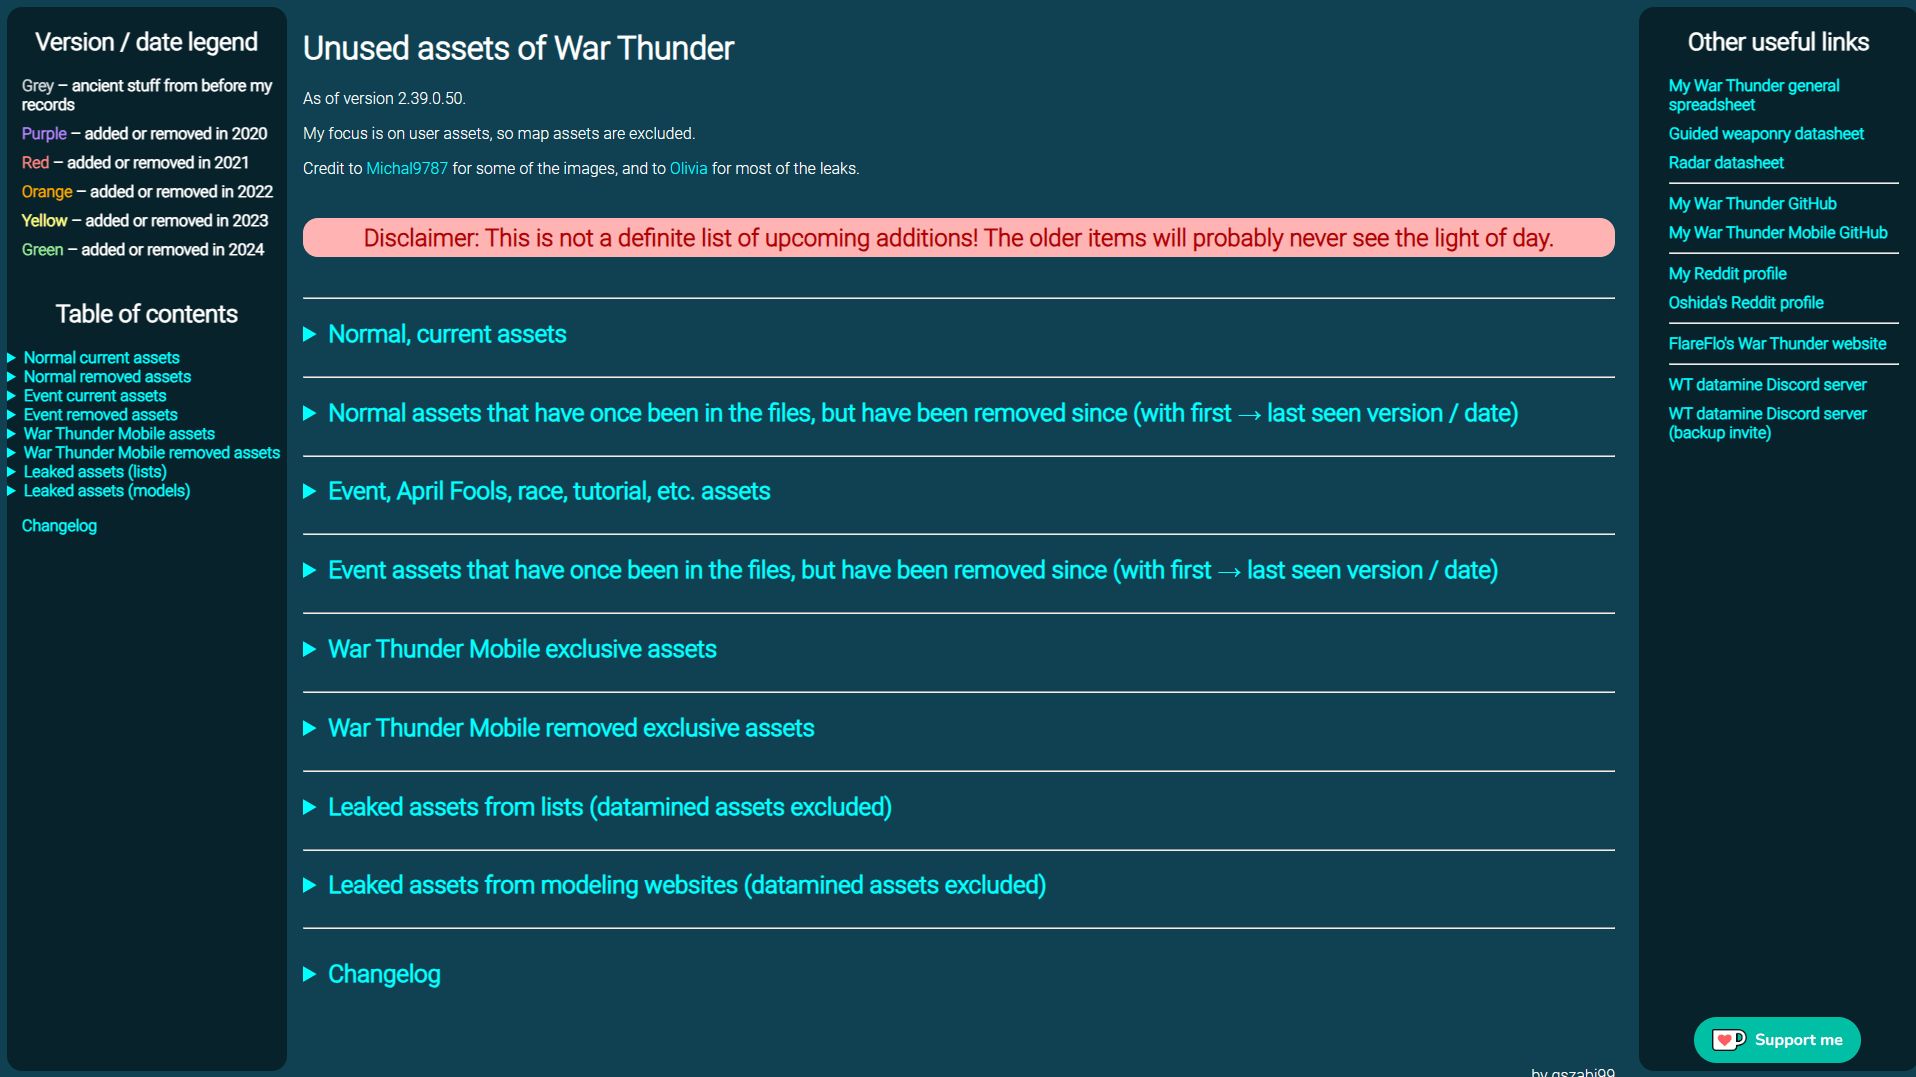Expand War Thunder Mobile exclusive assets section
Viewport: 1916px width, 1077px height.
click(521, 649)
